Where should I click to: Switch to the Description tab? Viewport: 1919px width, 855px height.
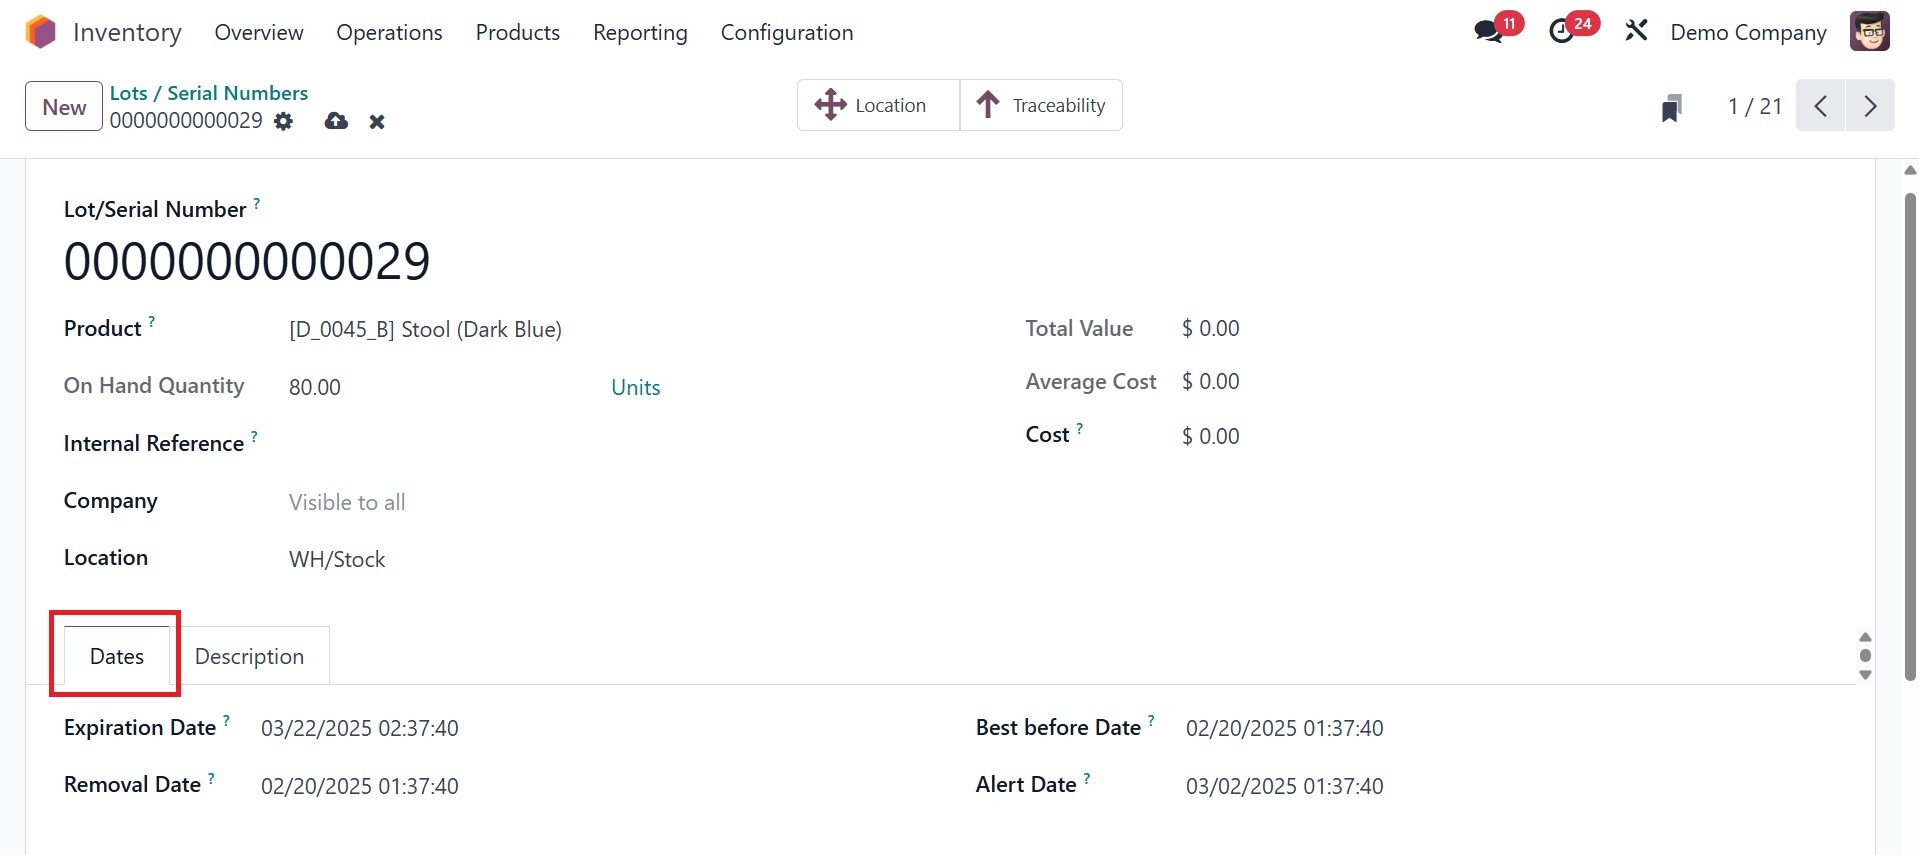click(249, 656)
